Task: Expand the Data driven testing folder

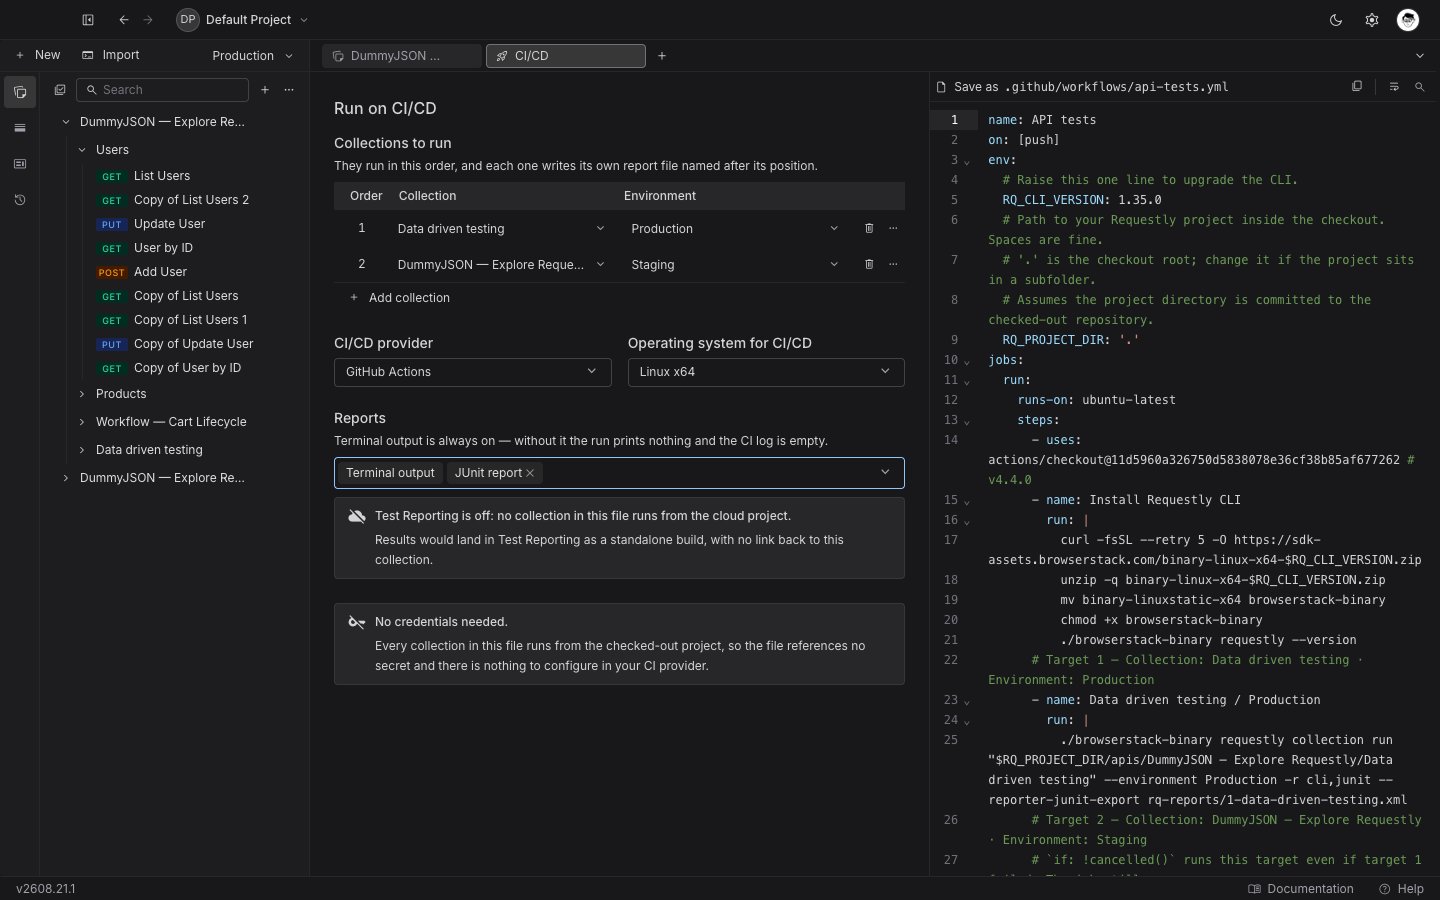Action: click(82, 450)
